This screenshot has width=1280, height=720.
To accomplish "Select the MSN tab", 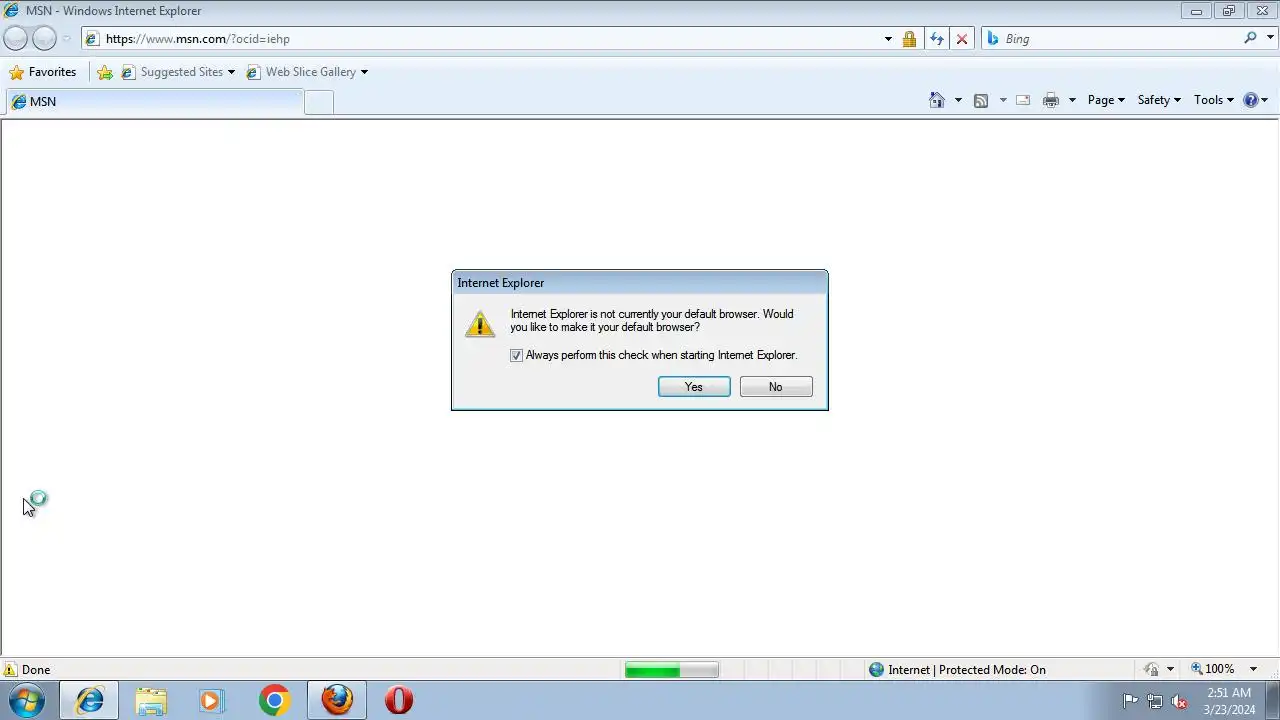I will [x=154, y=101].
